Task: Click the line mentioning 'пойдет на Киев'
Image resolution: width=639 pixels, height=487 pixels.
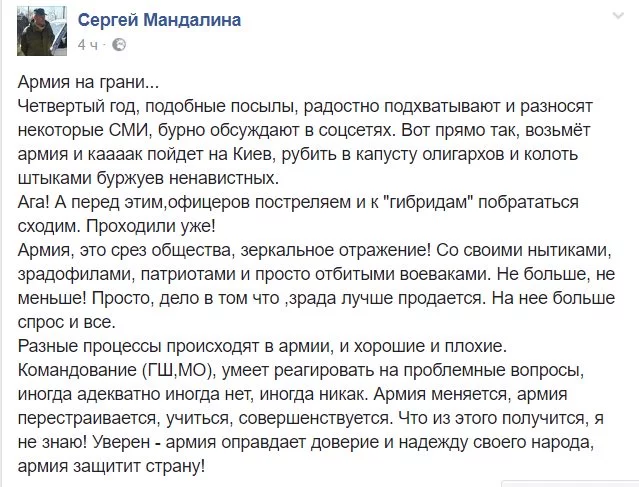Action: 298,154
